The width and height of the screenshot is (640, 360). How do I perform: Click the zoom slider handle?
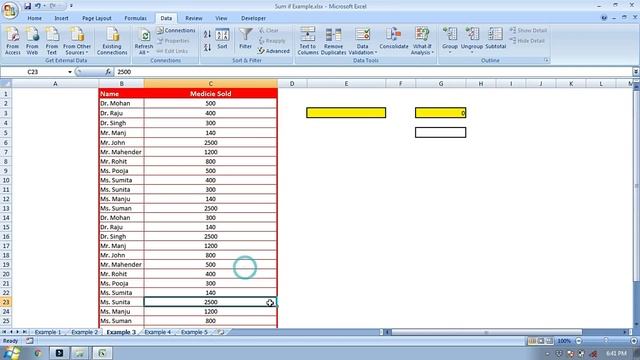606,341
